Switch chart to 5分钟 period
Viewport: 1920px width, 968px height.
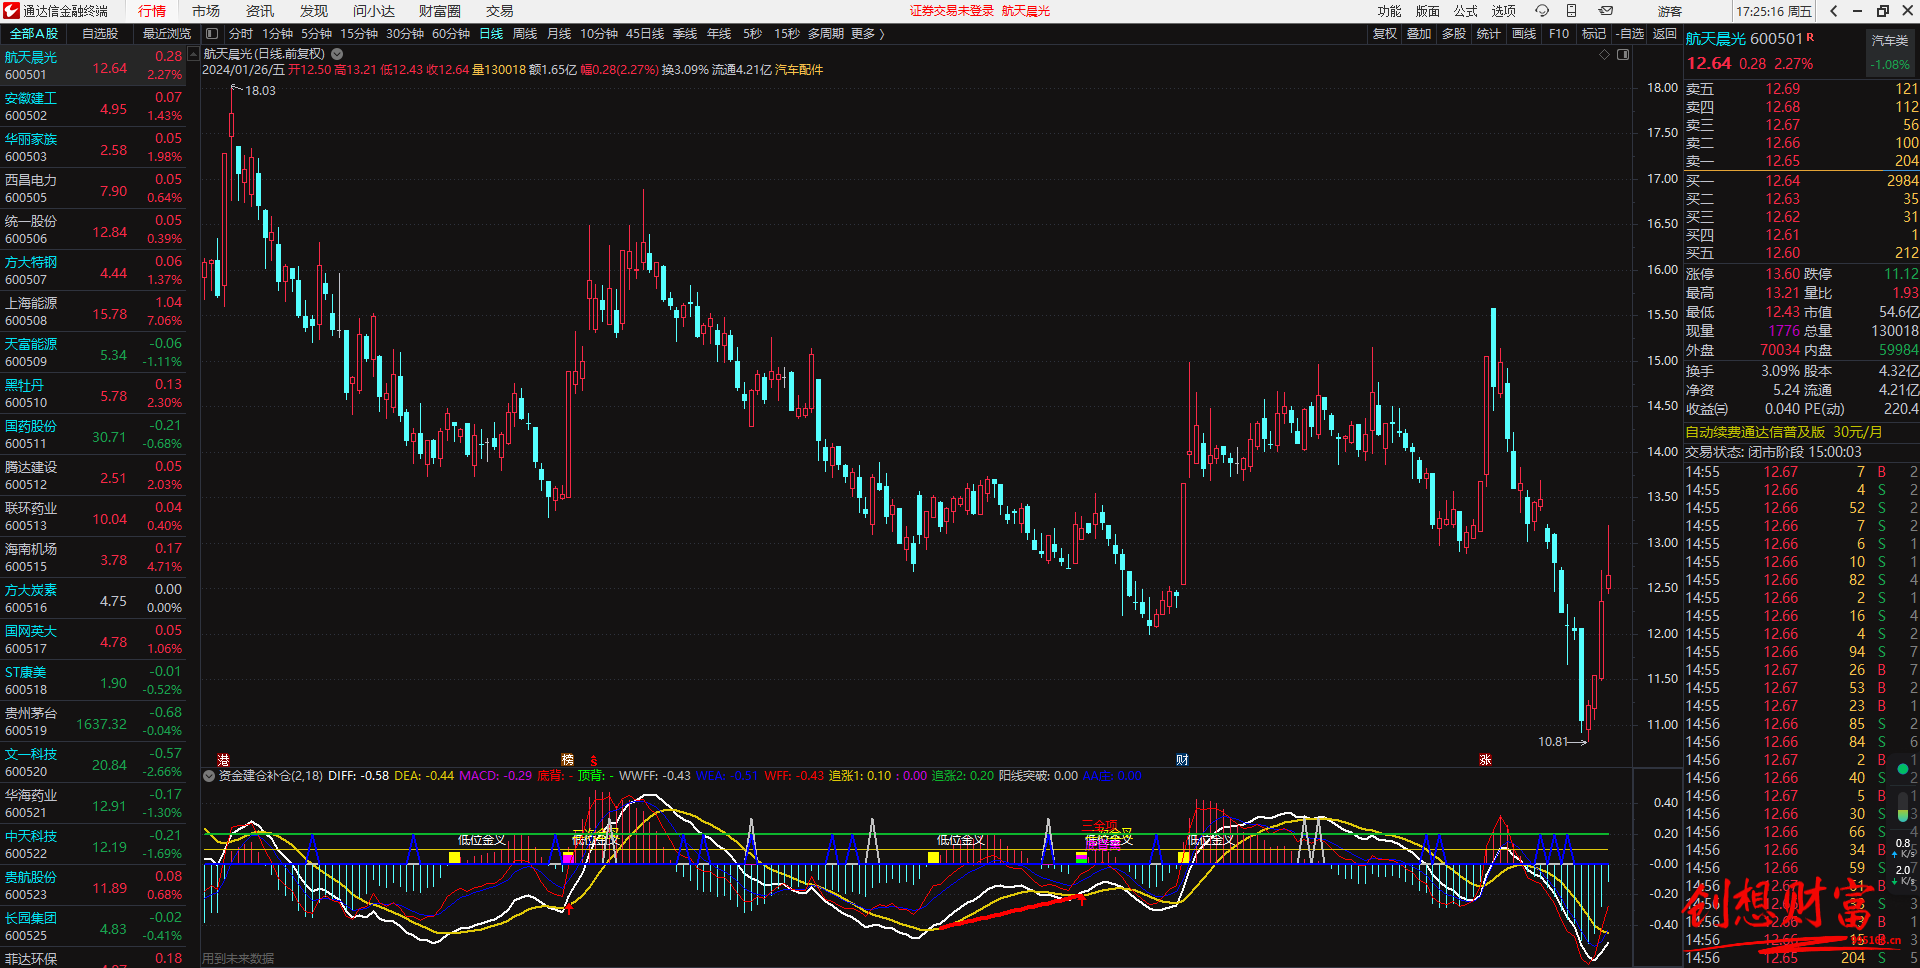[316, 34]
